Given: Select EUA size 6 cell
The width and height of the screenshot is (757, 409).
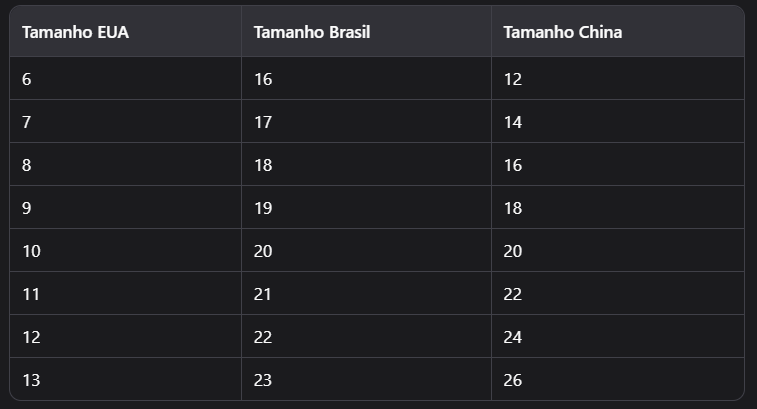Looking at the screenshot, I should coord(27,79).
